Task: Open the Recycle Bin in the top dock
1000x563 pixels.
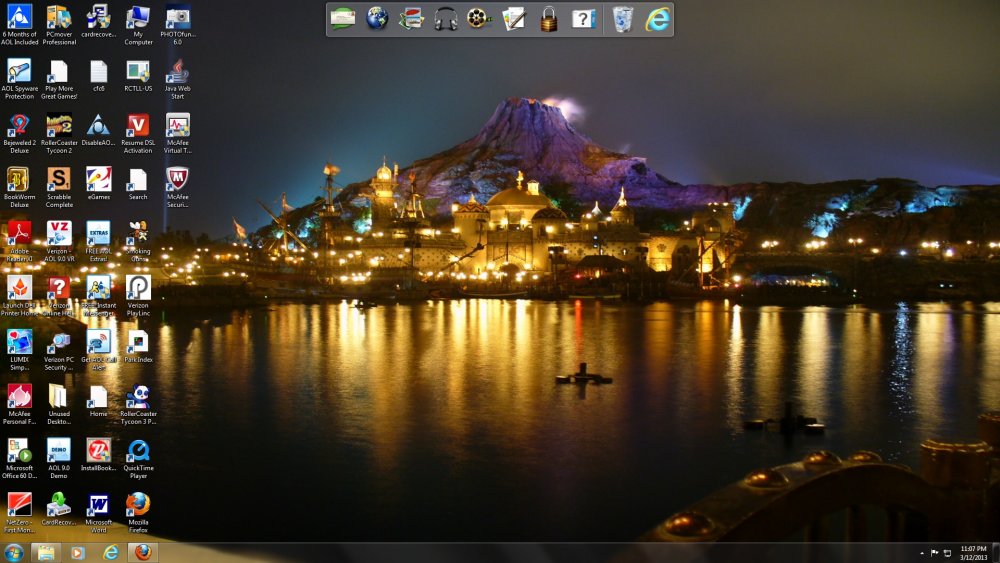Action: (623, 19)
